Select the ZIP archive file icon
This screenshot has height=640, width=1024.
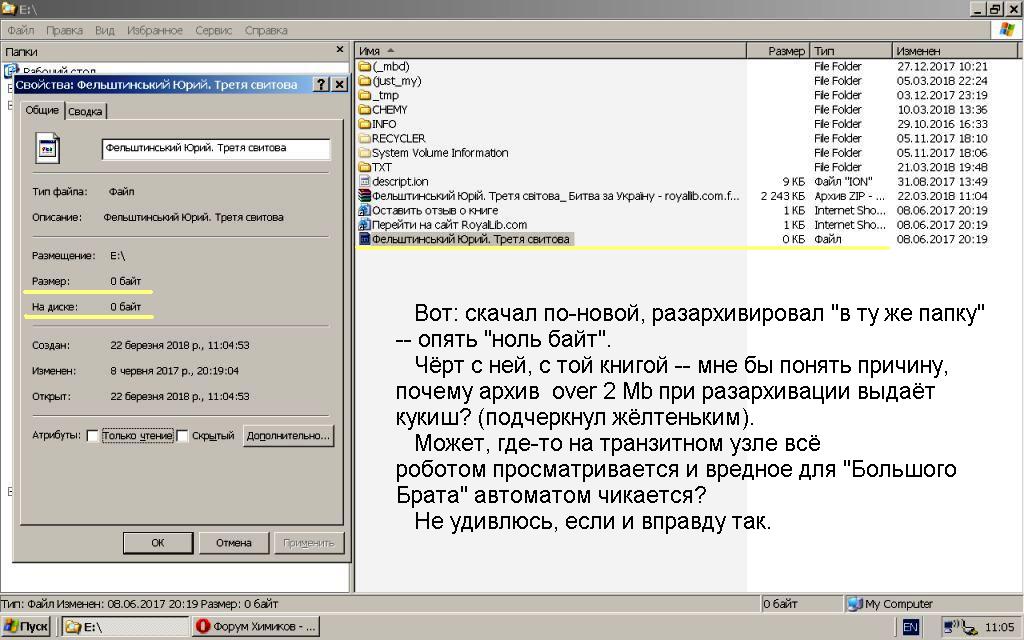coord(364,196)
